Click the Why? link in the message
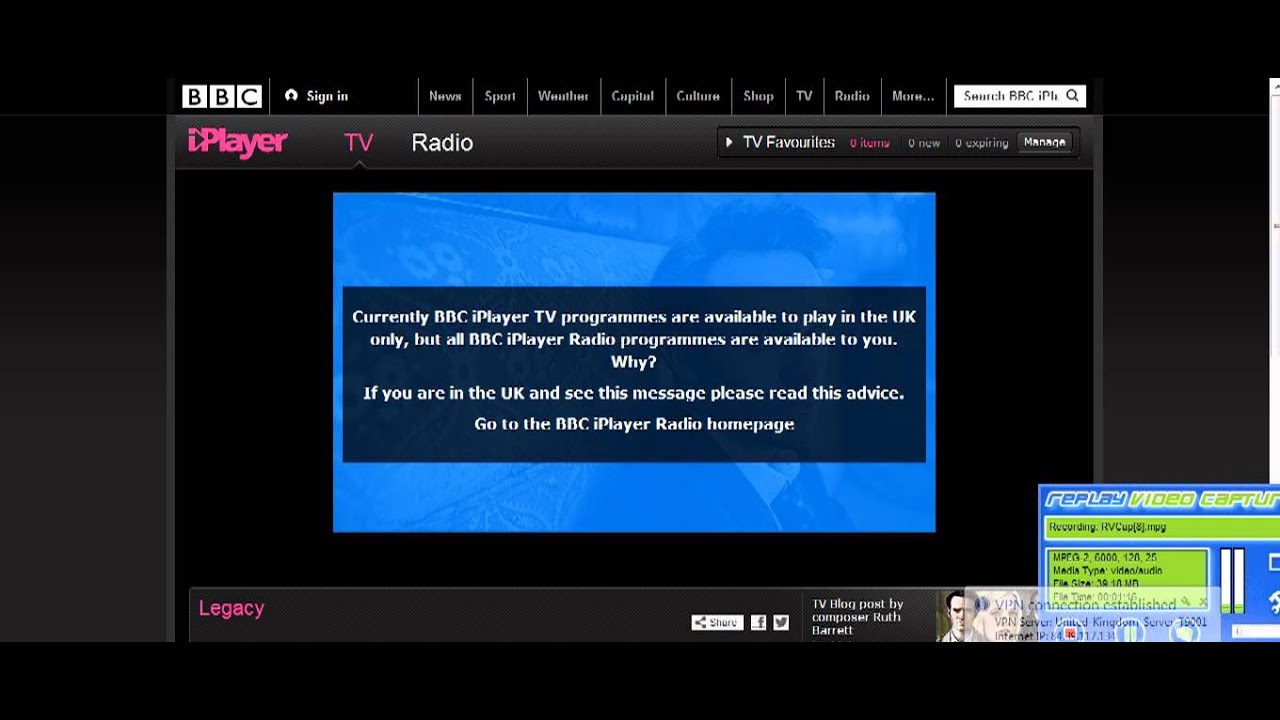 634,362
